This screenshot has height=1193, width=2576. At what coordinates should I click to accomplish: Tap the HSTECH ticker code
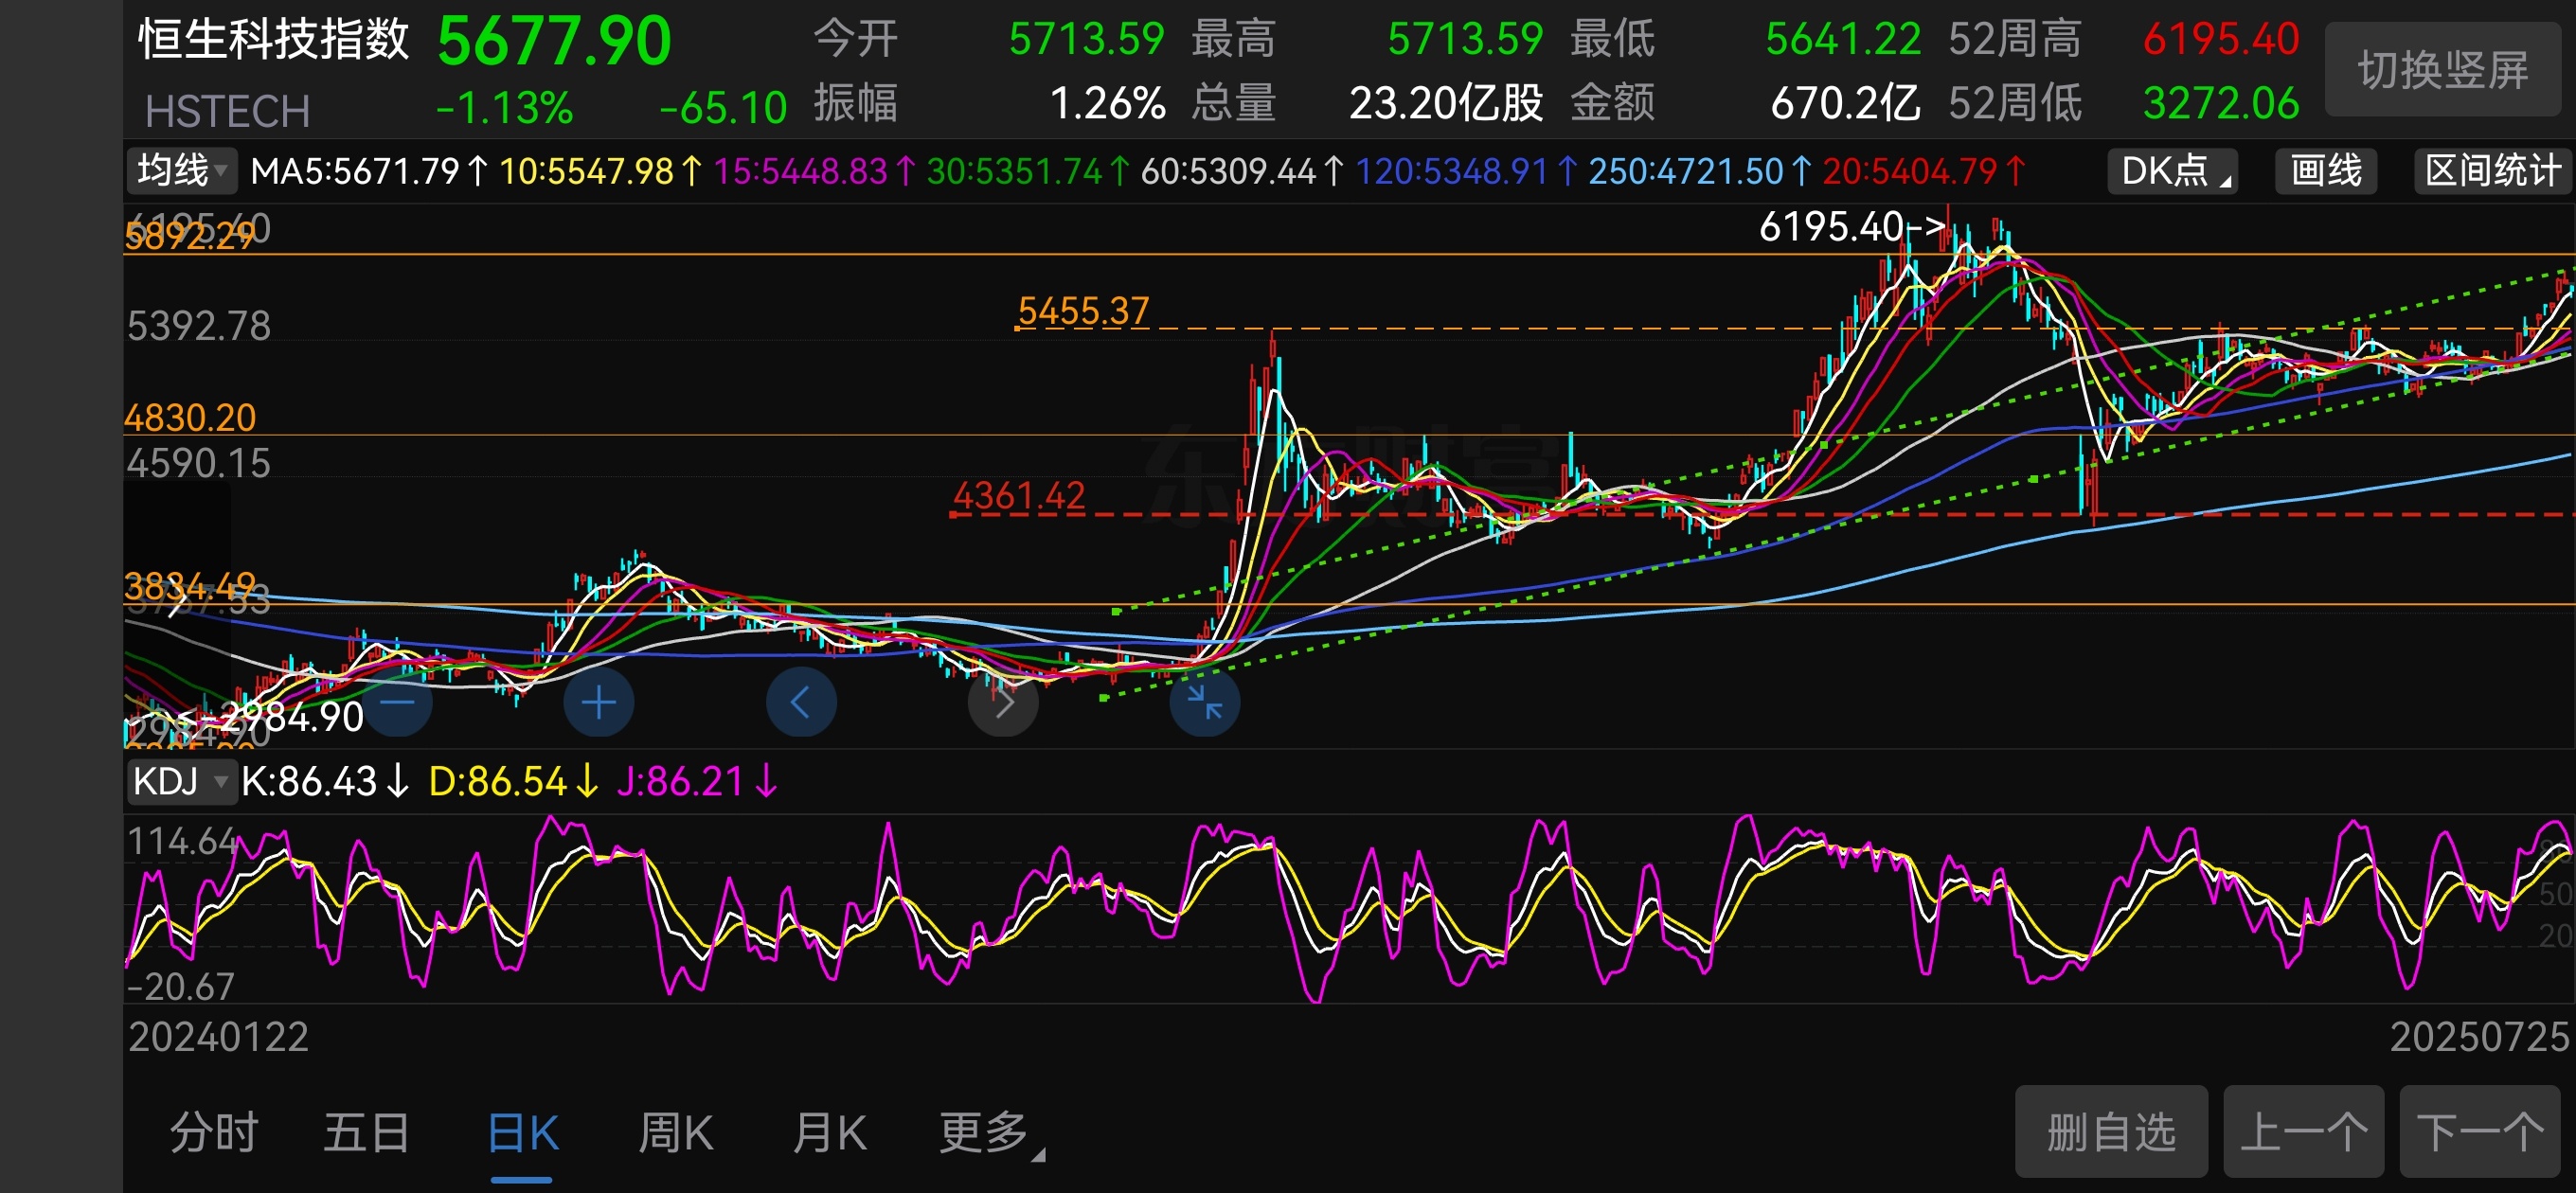(227, 111)
